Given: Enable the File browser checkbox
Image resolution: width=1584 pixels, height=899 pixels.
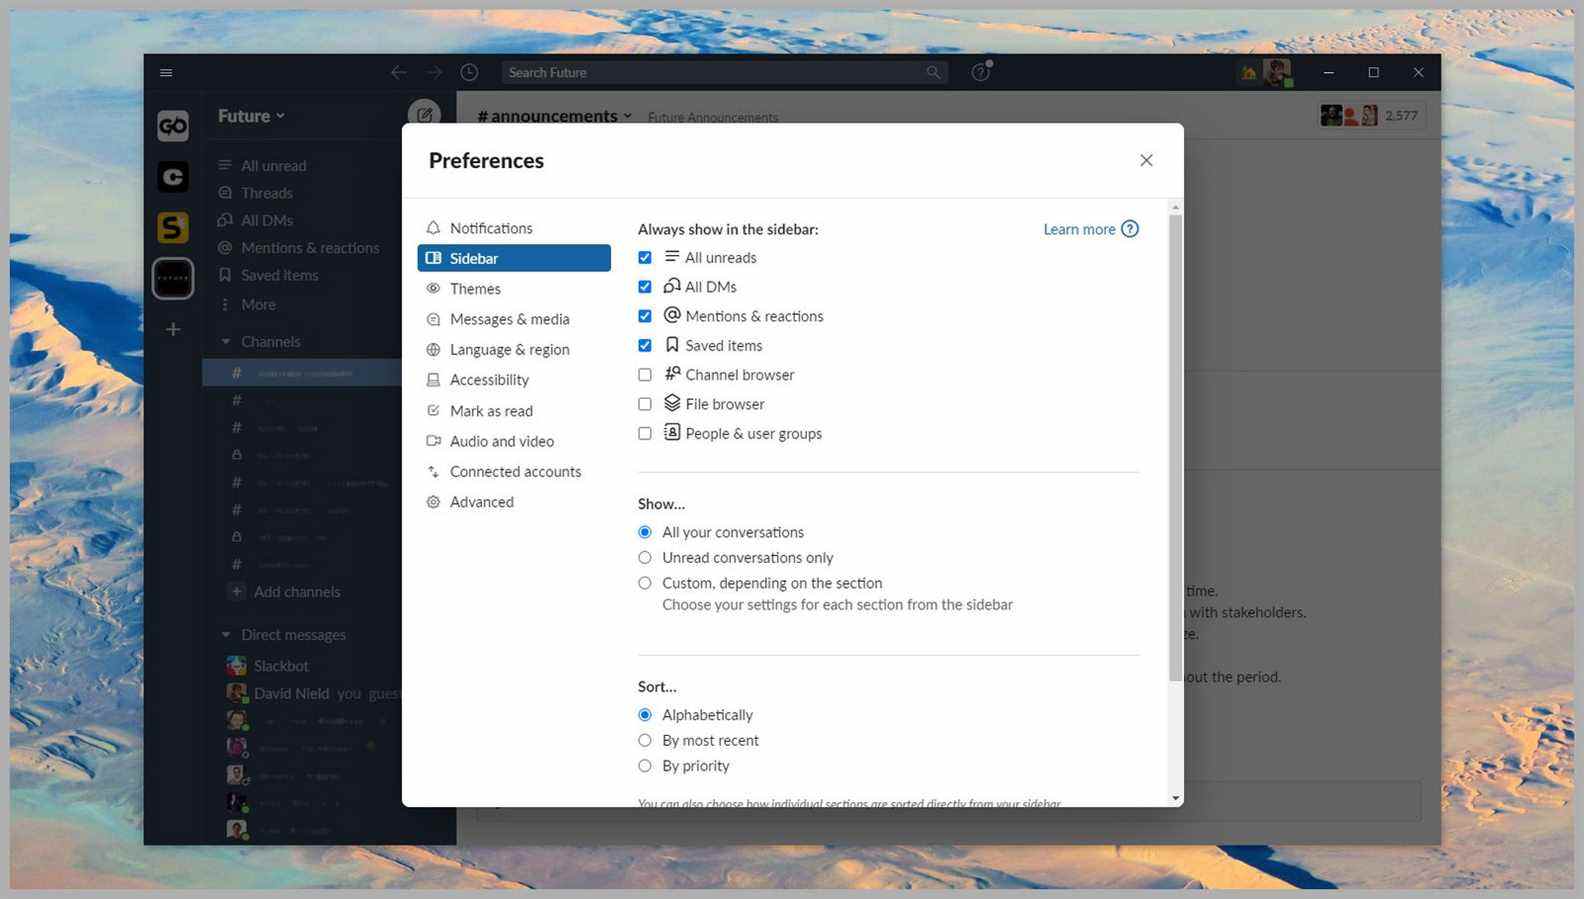Looking at the screenshot, I should click(645, 404).
